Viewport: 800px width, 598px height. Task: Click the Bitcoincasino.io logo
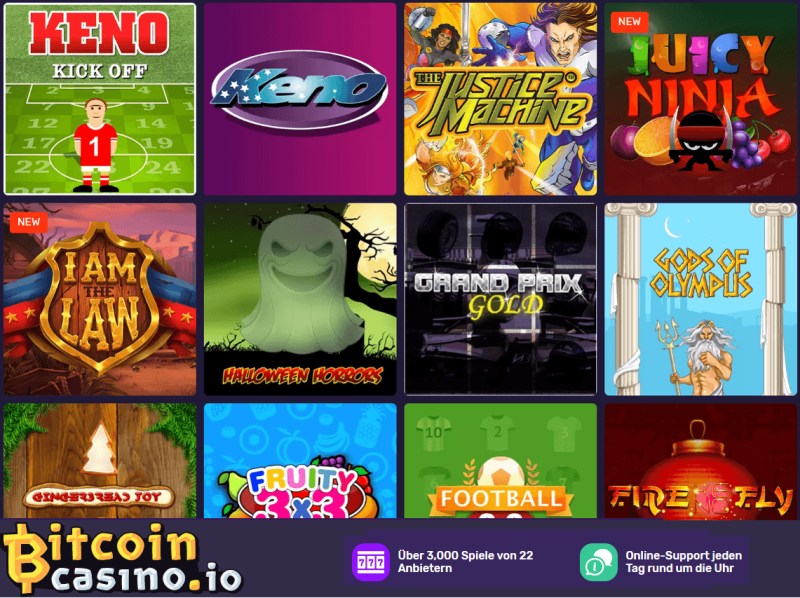tap(122, 559)
